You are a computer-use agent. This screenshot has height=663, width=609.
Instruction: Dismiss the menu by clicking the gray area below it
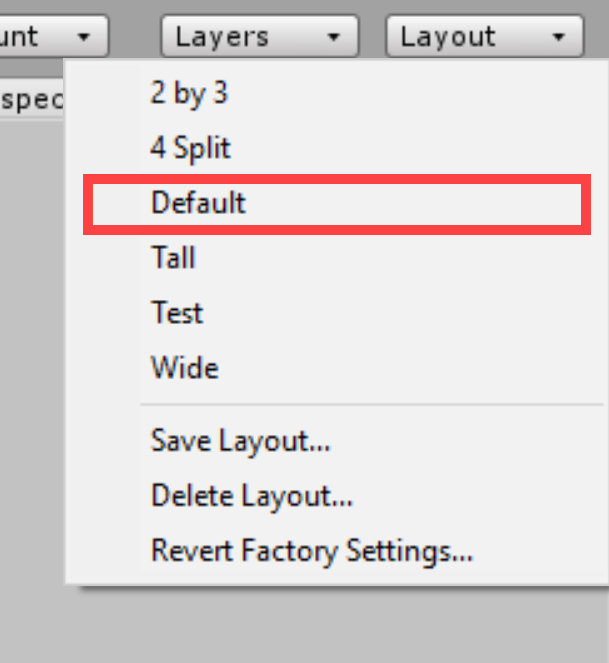click(300, 625)
